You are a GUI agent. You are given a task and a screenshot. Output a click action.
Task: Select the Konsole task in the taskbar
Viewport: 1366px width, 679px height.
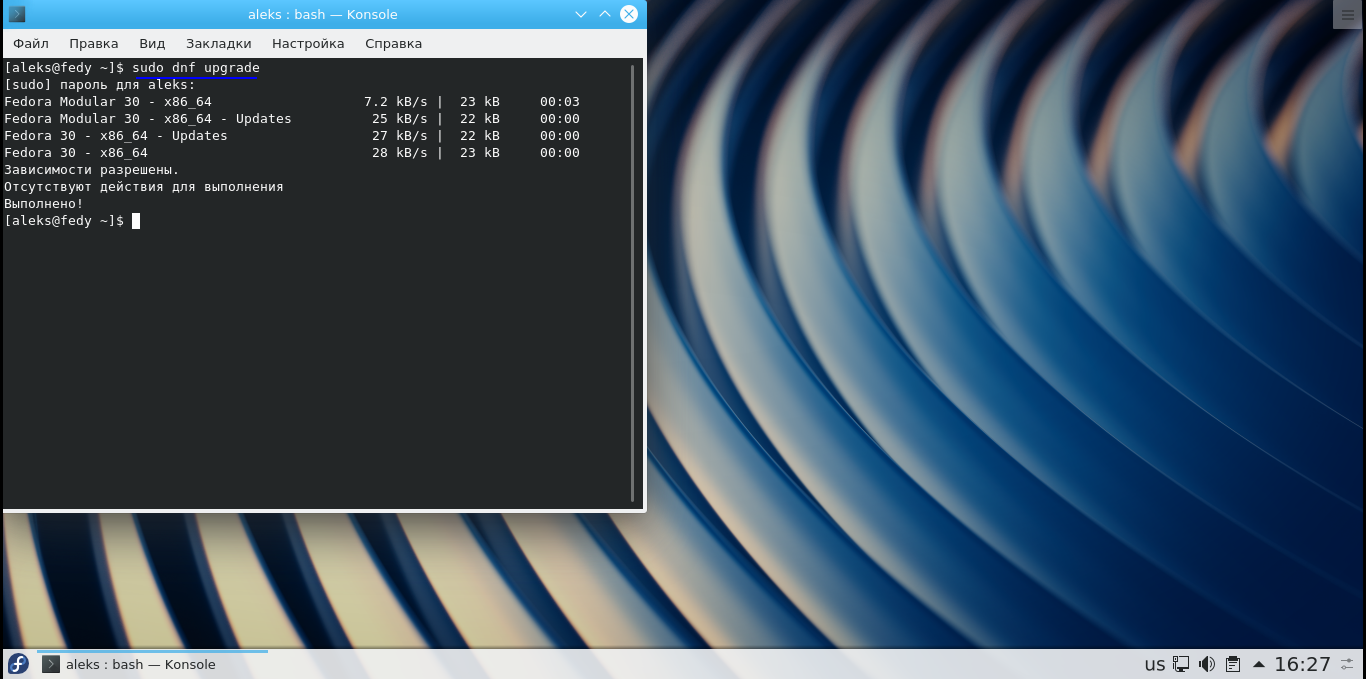(140, 664)
